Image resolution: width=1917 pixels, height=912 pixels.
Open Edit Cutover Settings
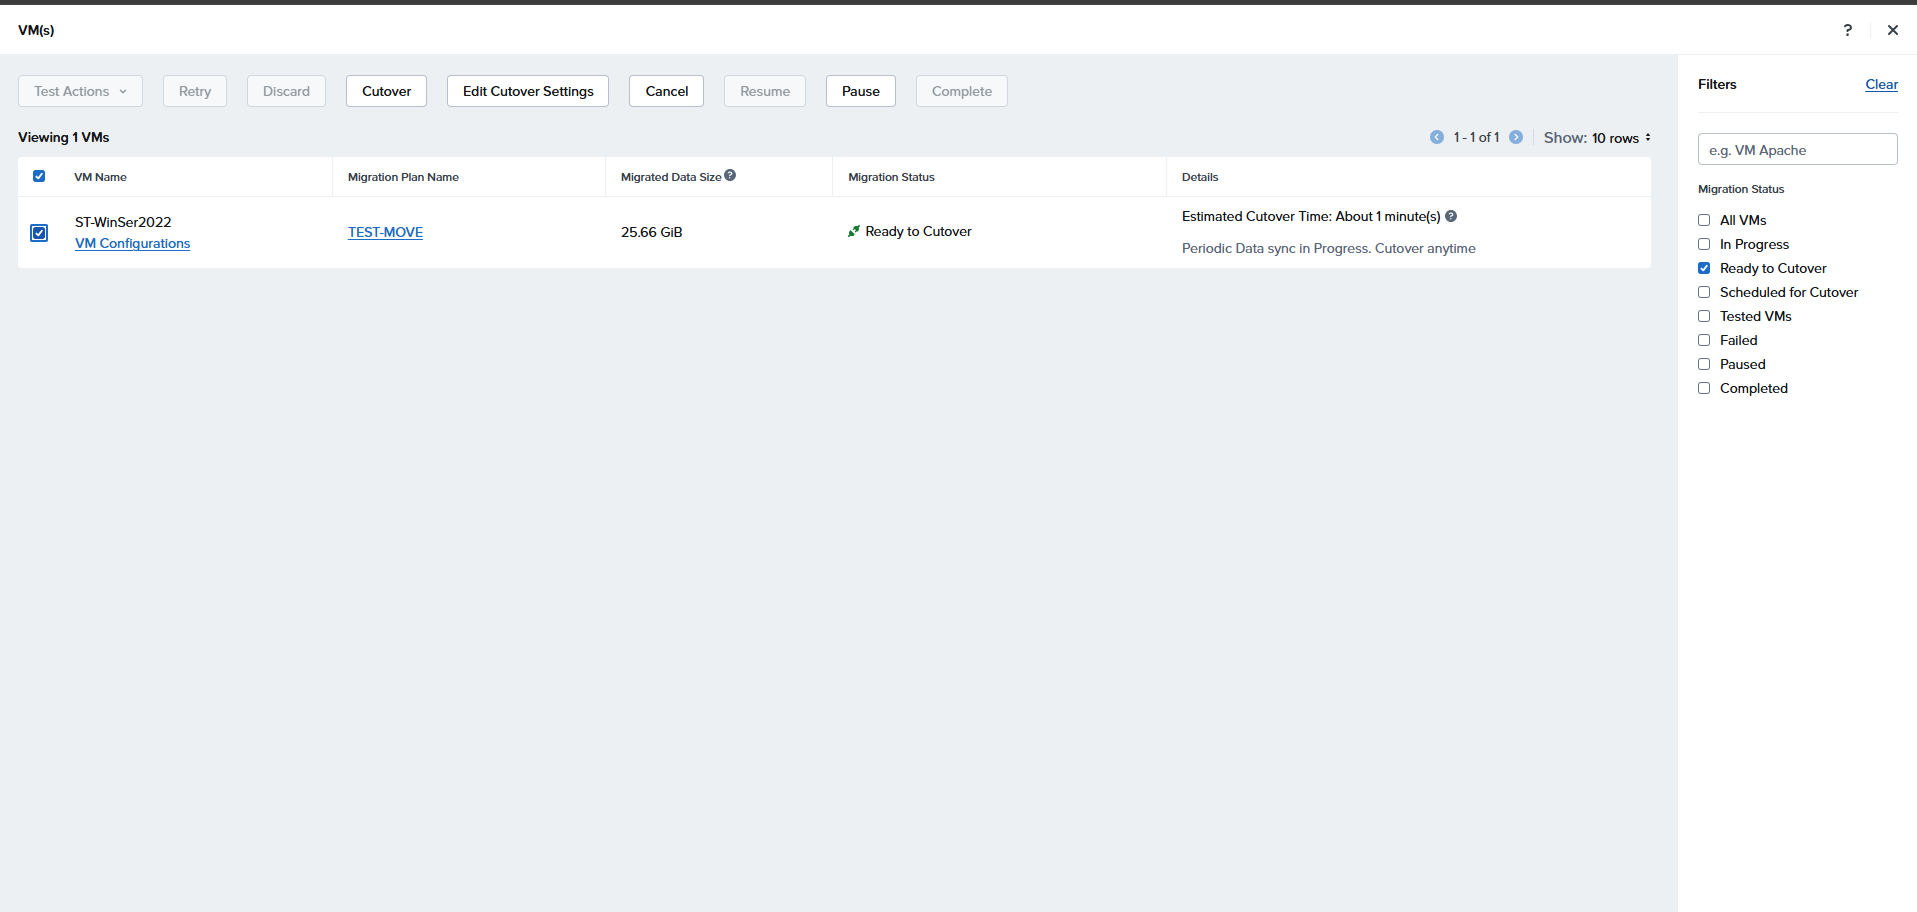[528, 91]
